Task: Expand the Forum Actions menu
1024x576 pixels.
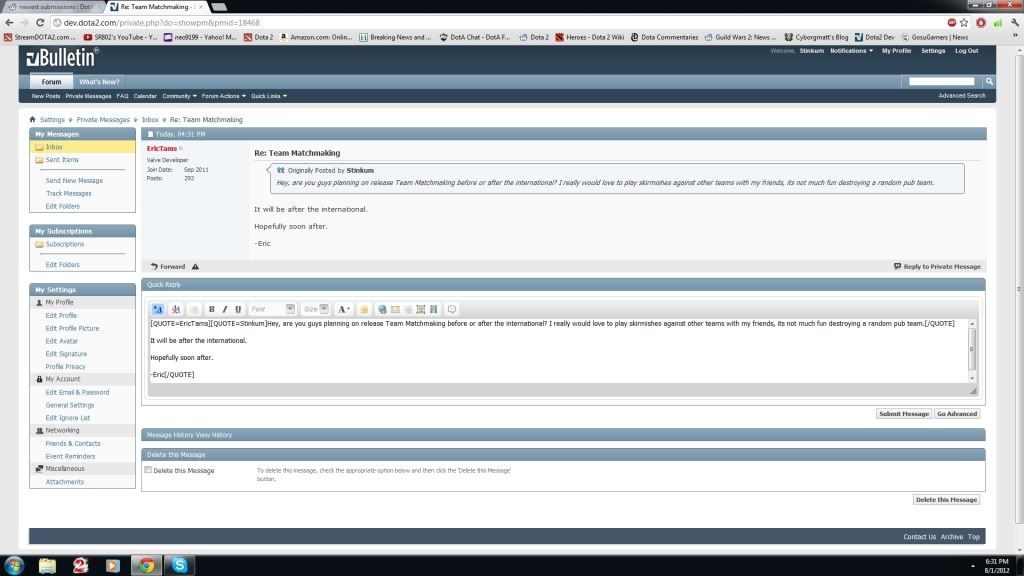Action: (x=220, y=96)
